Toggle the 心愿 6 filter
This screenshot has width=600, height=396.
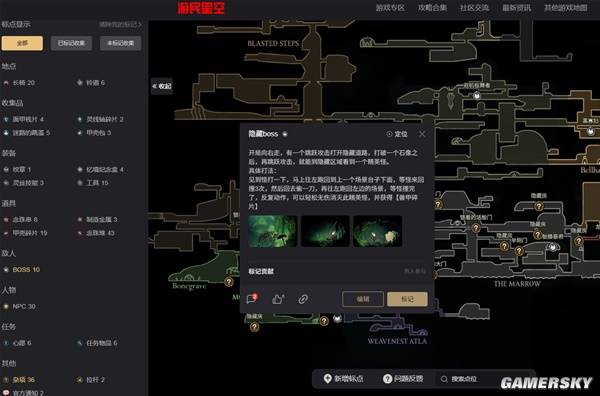pyautogui.click(x=18, y=343)
